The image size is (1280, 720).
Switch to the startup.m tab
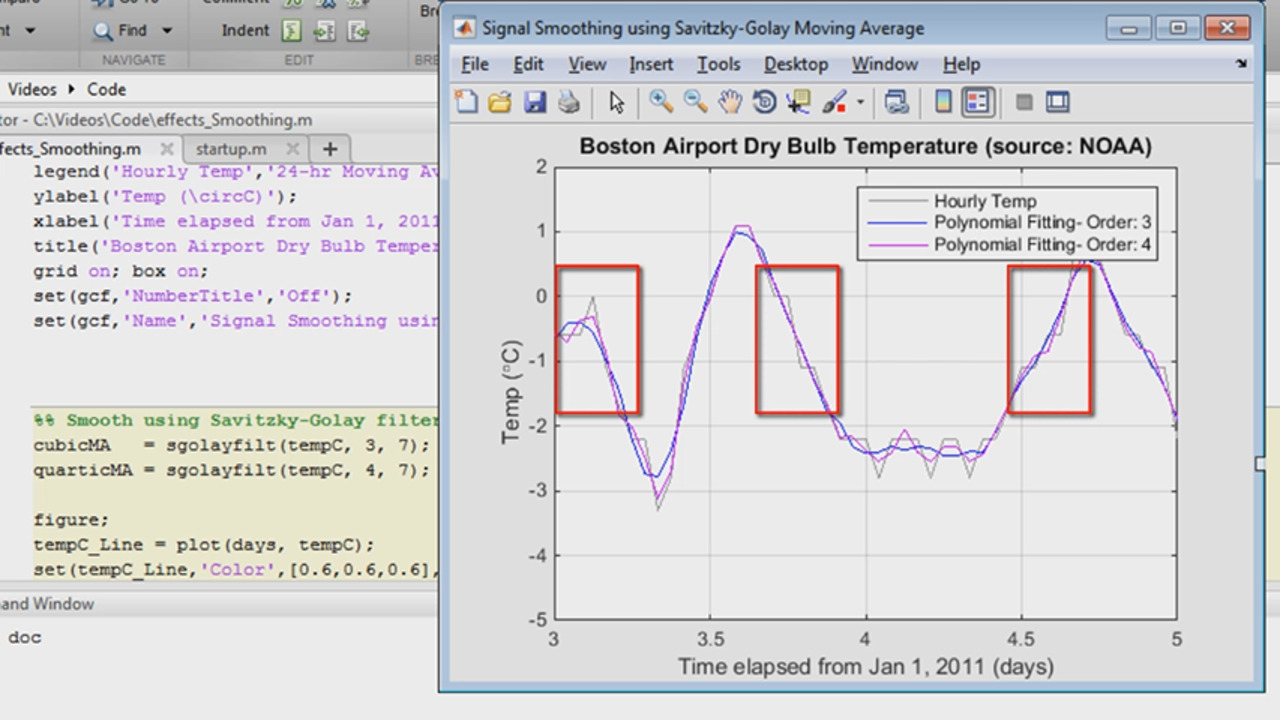coord(231,149)
